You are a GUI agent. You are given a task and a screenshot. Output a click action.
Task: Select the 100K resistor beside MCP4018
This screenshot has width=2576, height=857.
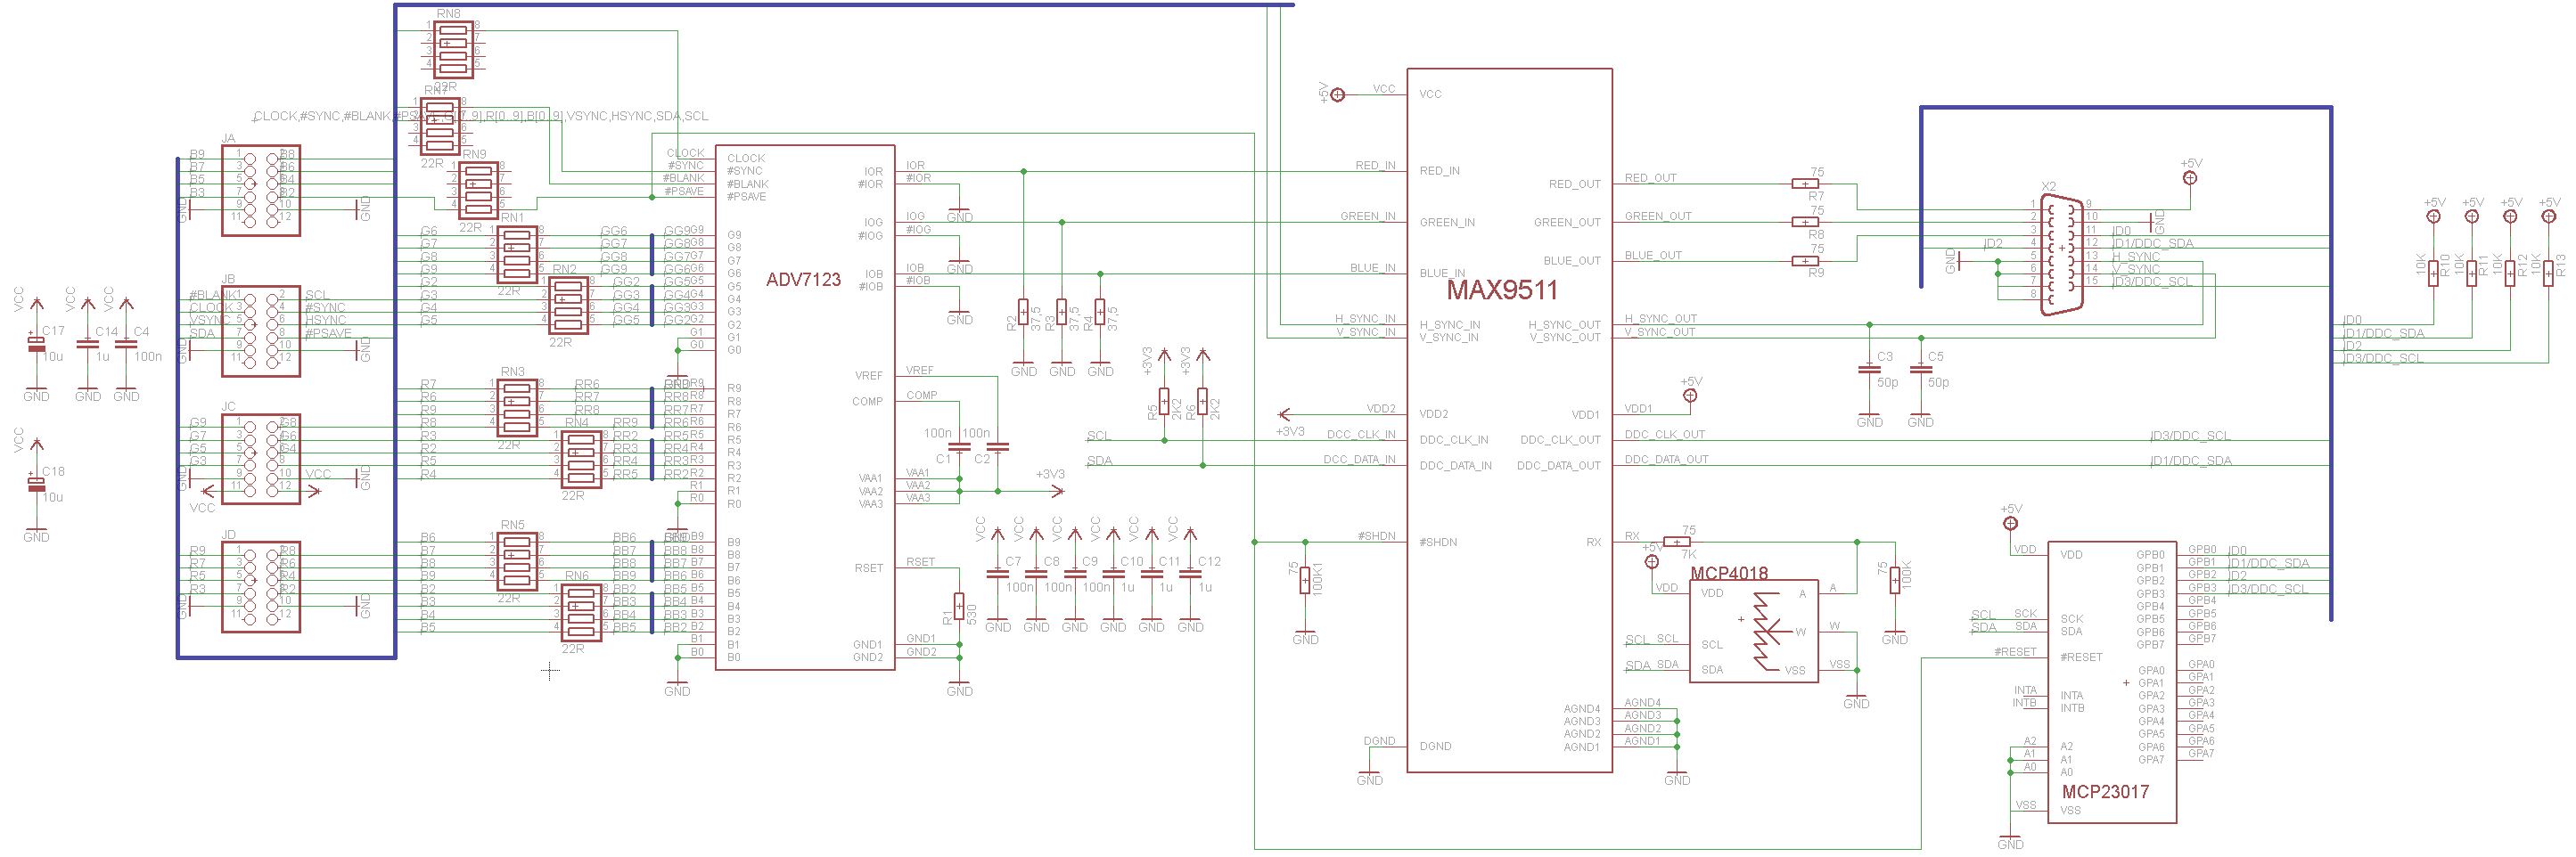pyautogui.click(x=1895, y=580)
